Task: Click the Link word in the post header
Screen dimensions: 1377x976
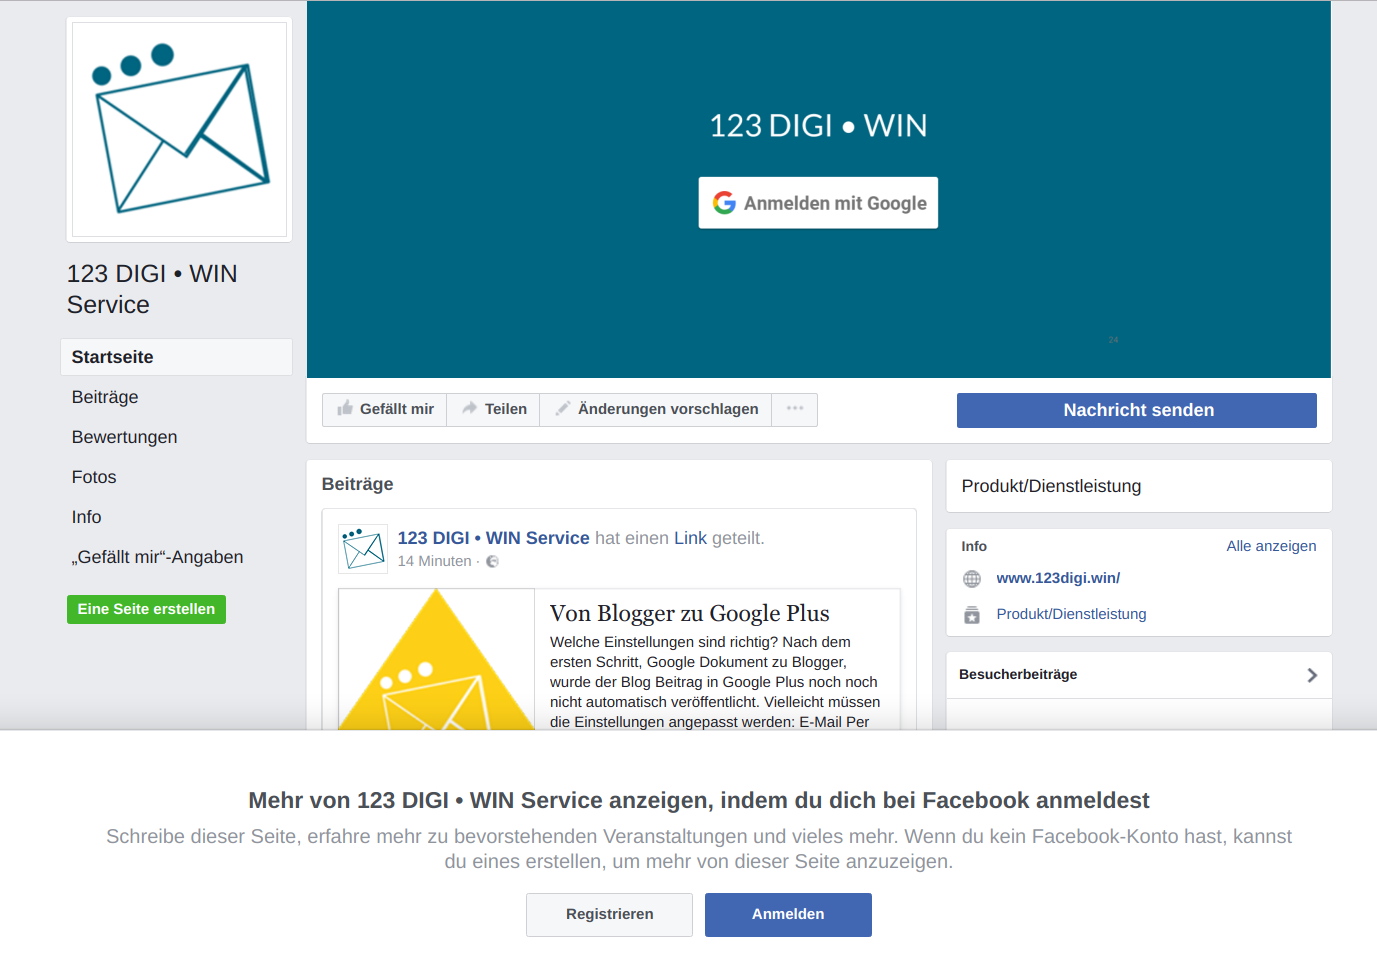Action: click(690, 538)
